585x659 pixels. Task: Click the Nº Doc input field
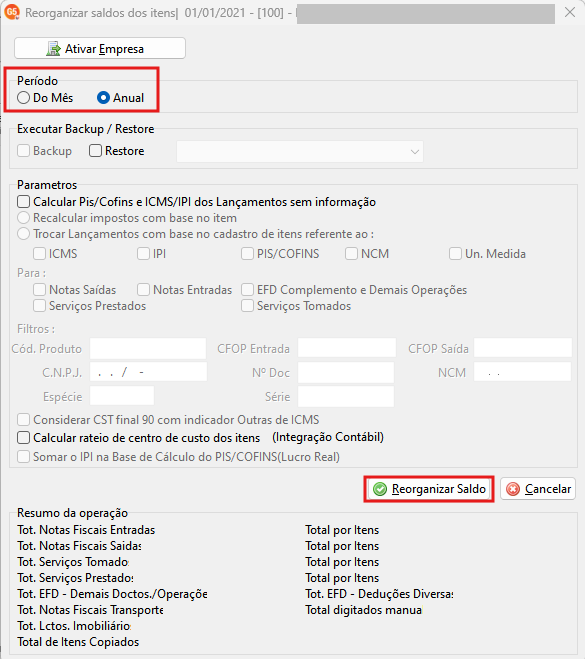pyautogui.click(x=346, y=372)
